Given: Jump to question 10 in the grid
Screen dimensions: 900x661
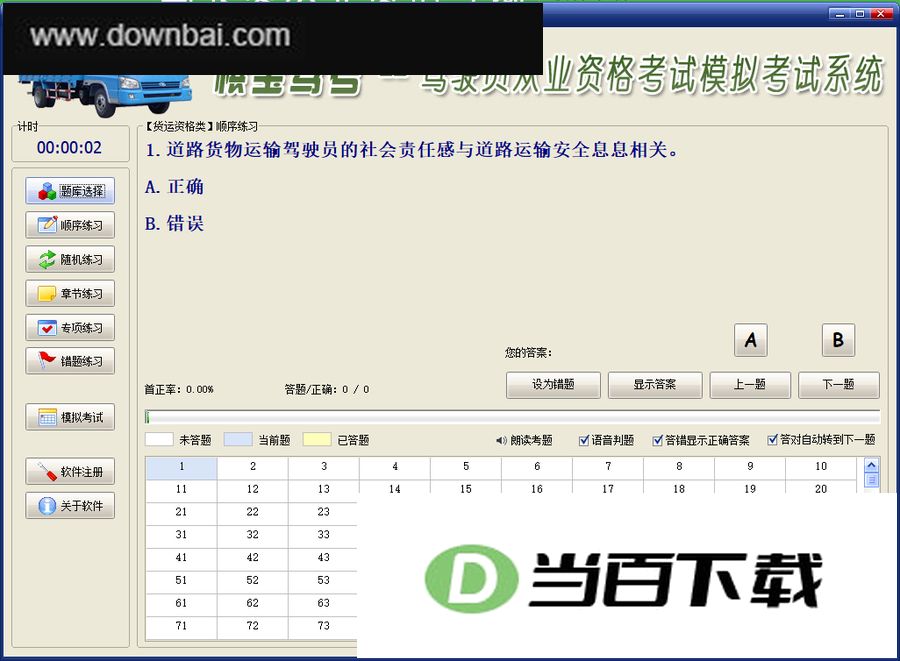Looking at the screenshot, I should coord(821,467).
